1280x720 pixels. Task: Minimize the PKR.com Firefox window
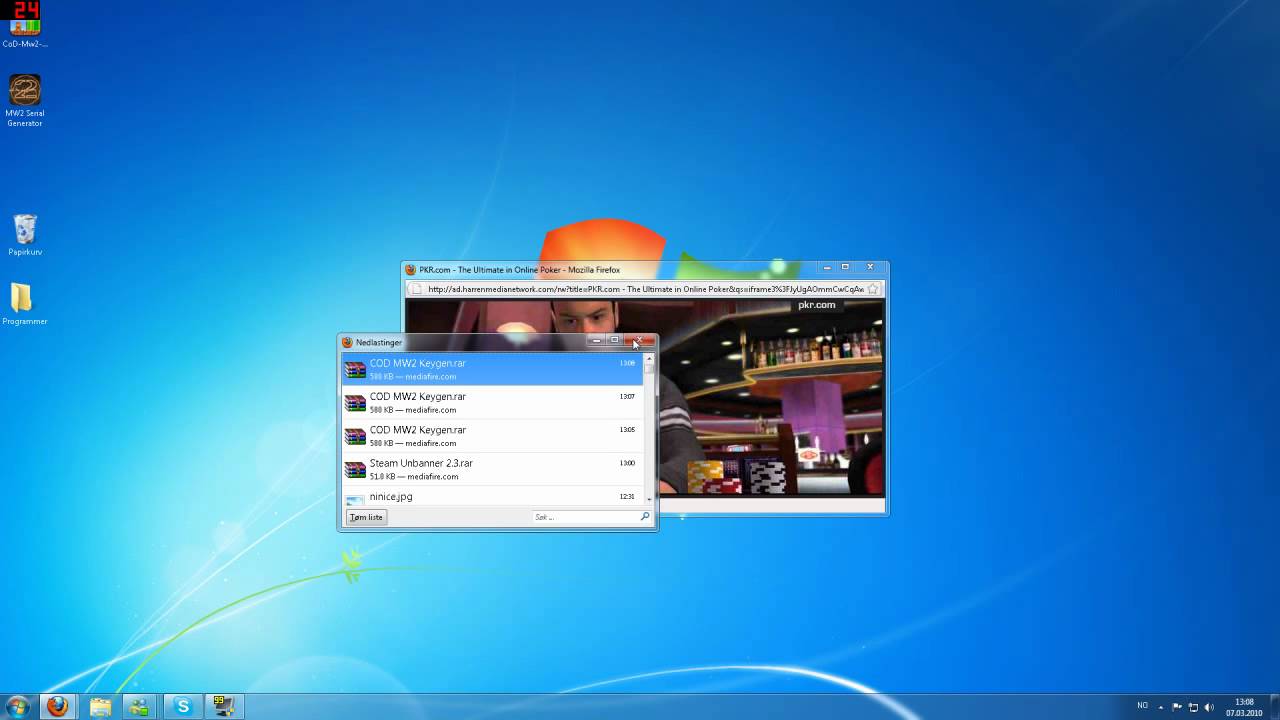(x=827, y=267)
